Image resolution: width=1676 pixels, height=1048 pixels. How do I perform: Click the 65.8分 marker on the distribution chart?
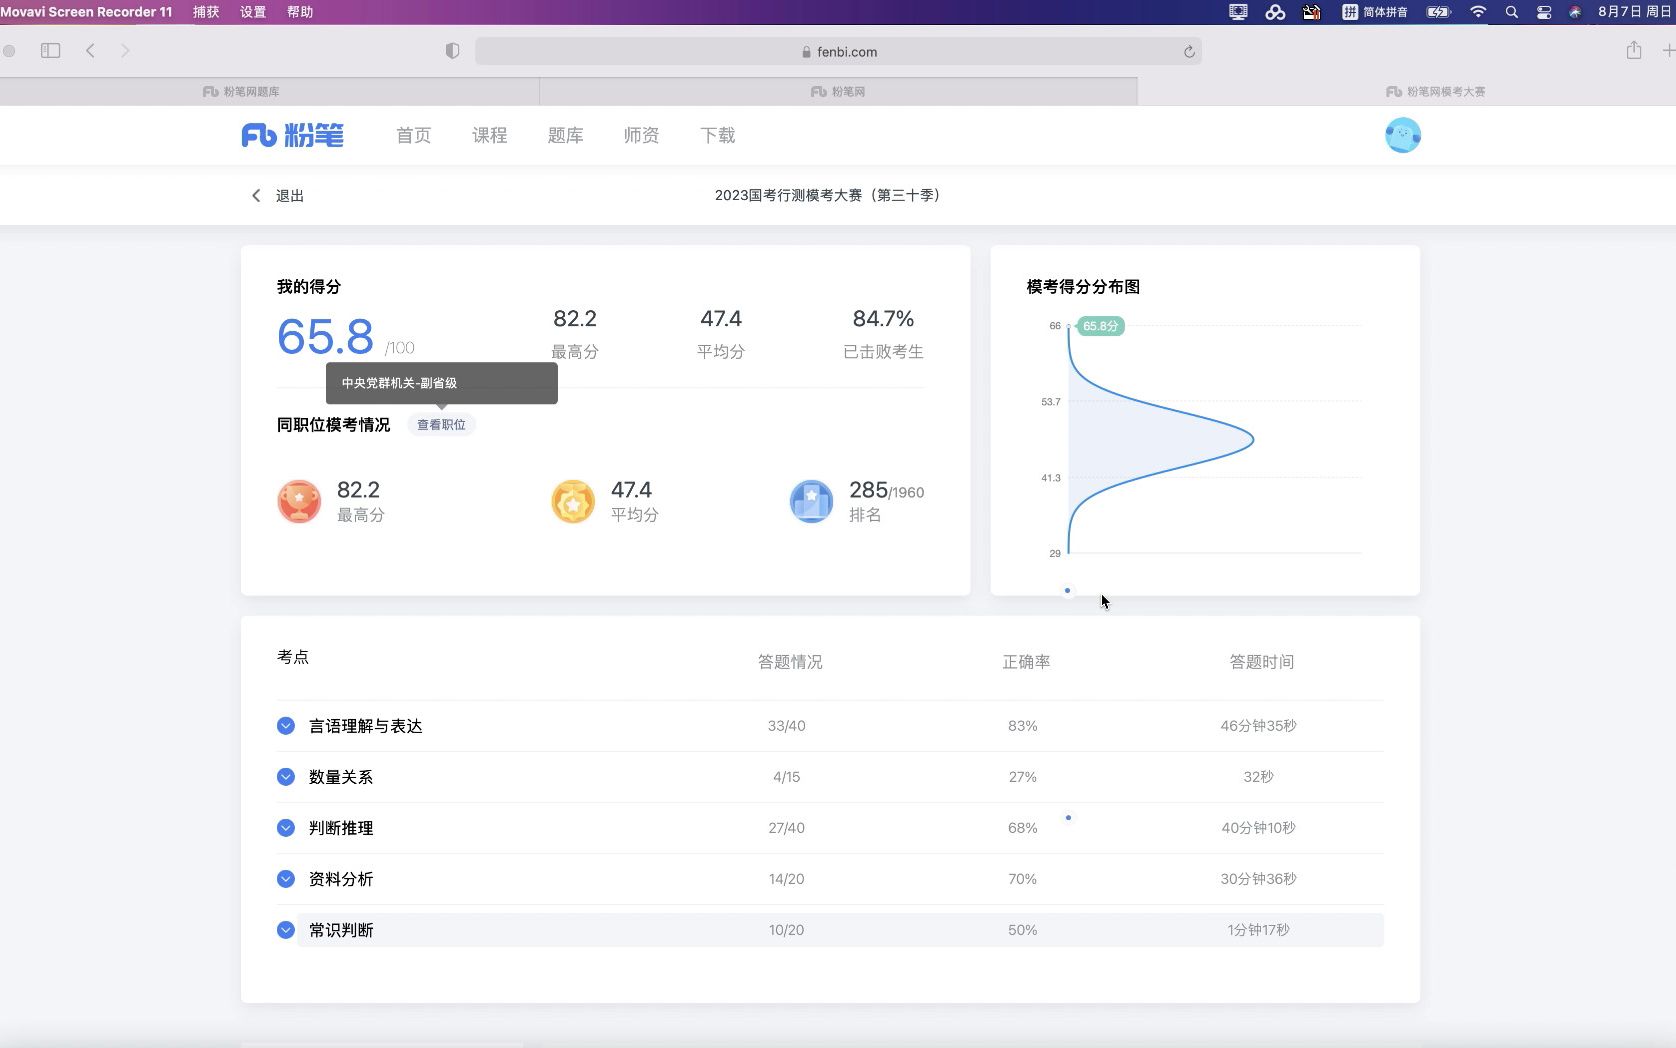point(1100,326)
